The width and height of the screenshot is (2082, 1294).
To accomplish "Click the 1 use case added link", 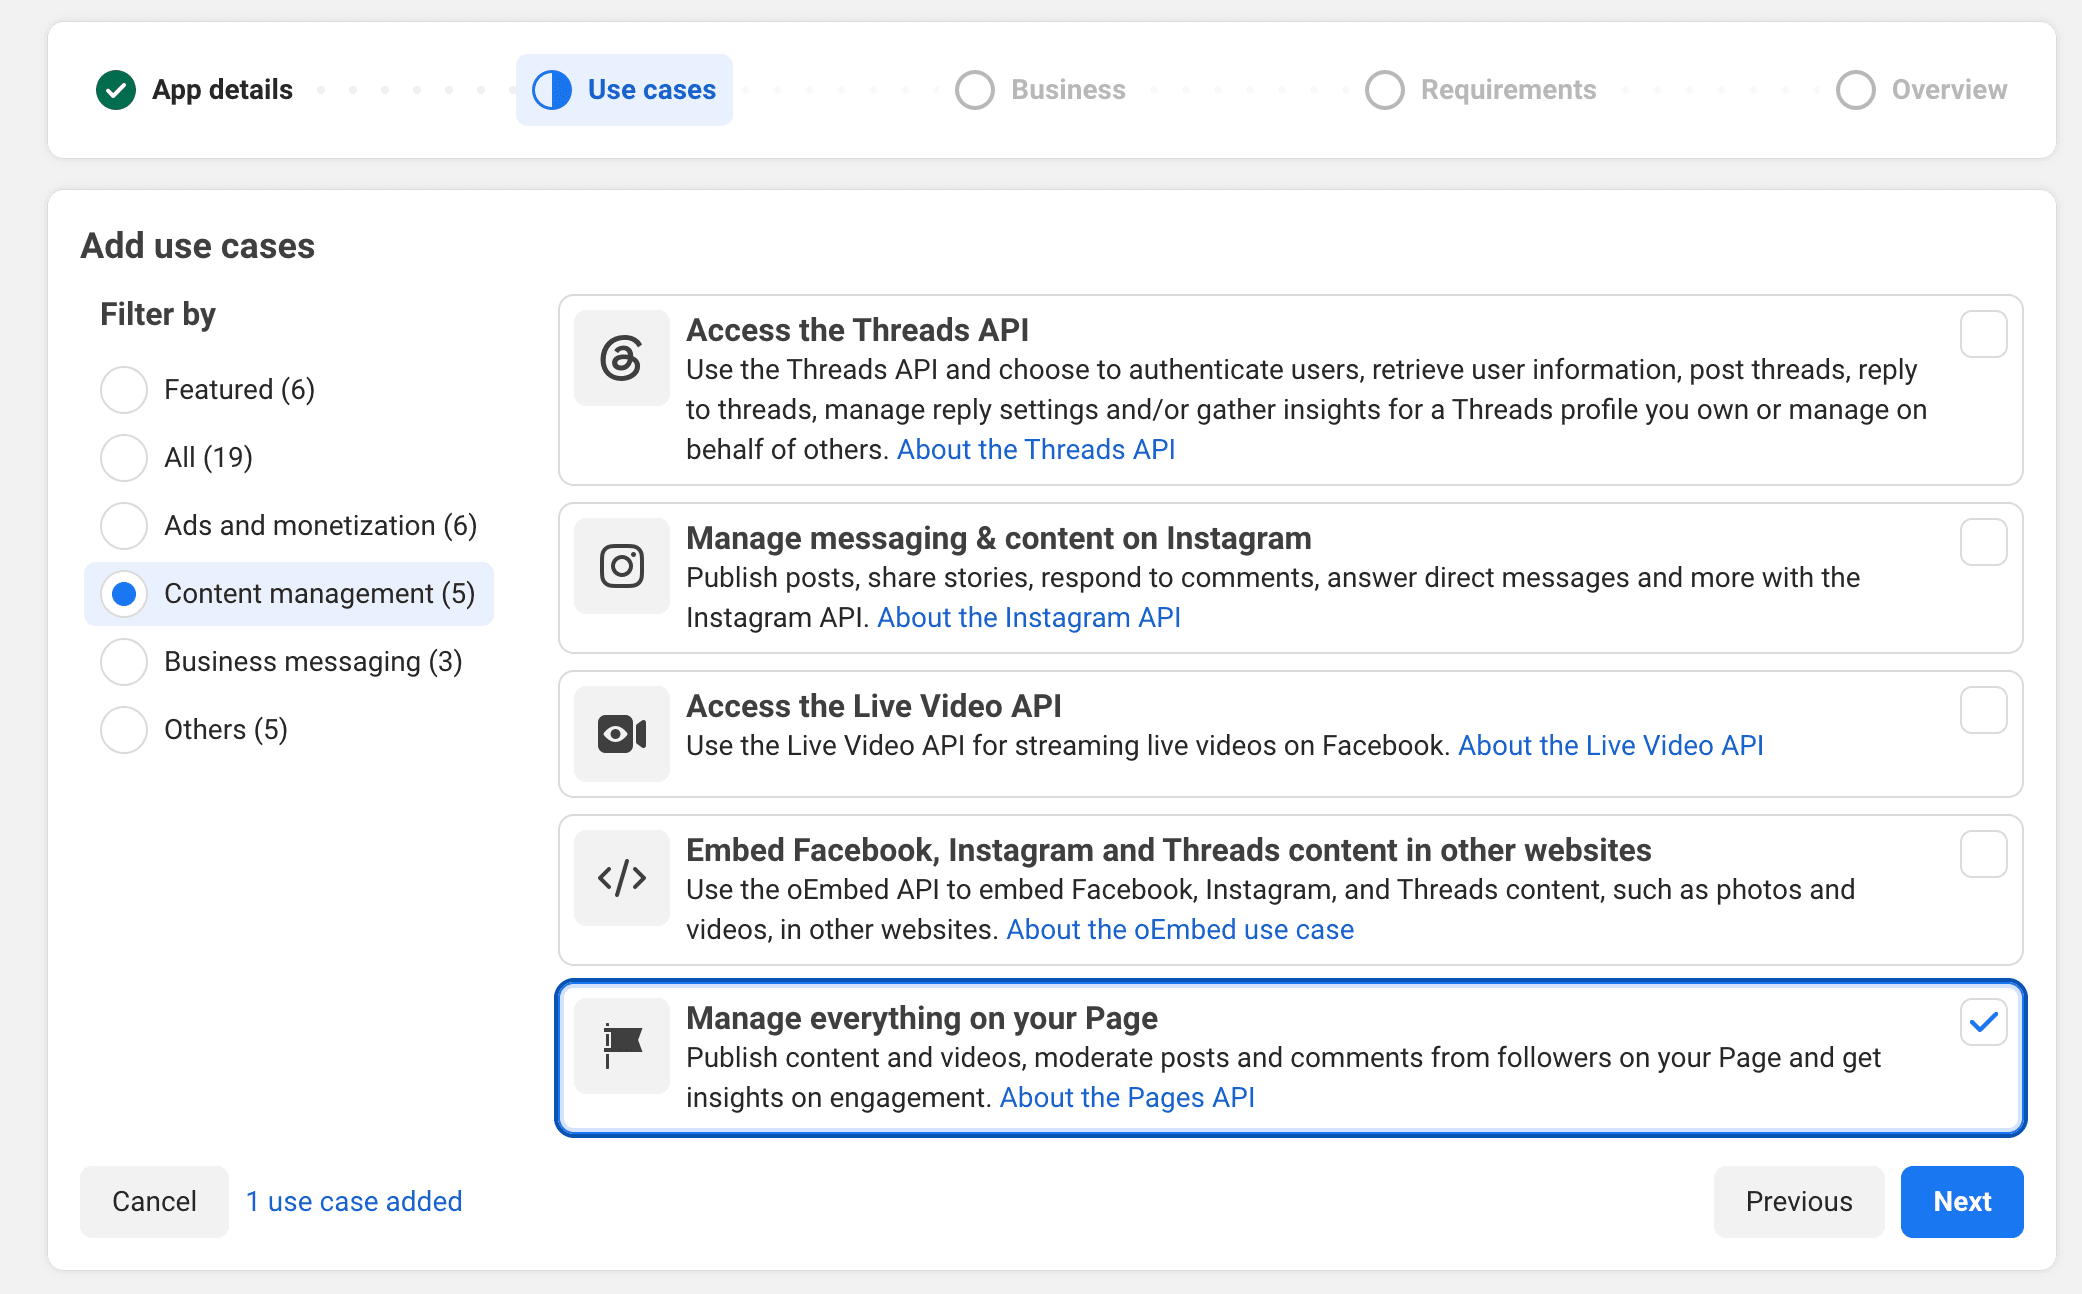I will pyautogui.click(x=354, y=1202).
